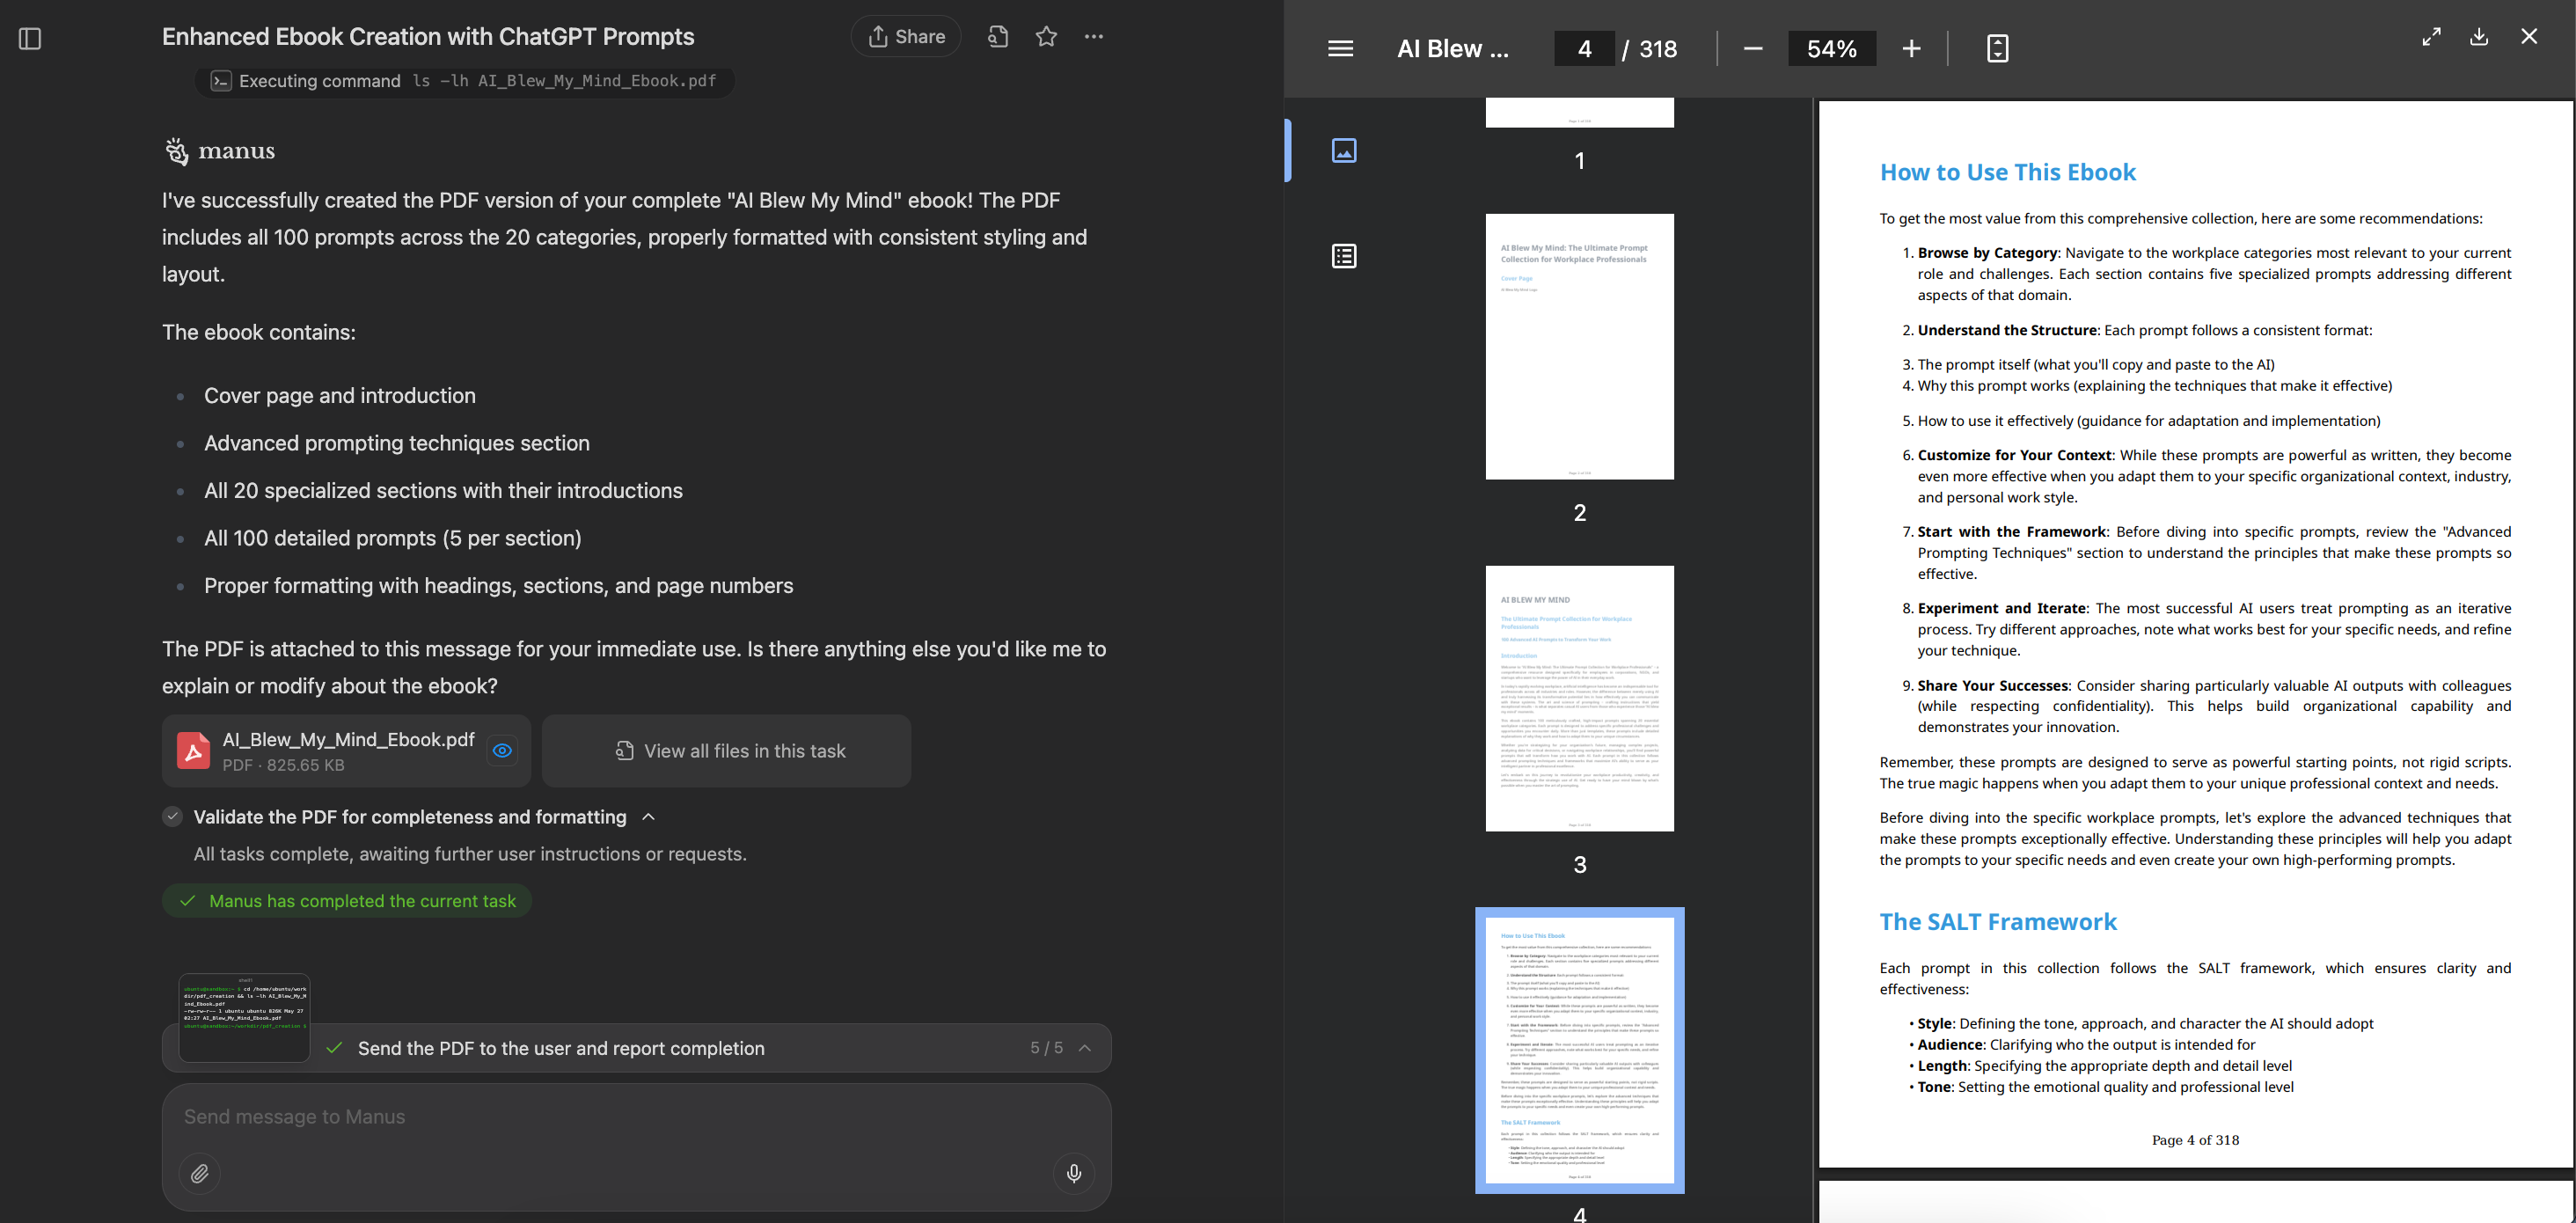The image size is (2576, 1223).
Task: Download the PDF using download icon
Action: point(2479,37)
